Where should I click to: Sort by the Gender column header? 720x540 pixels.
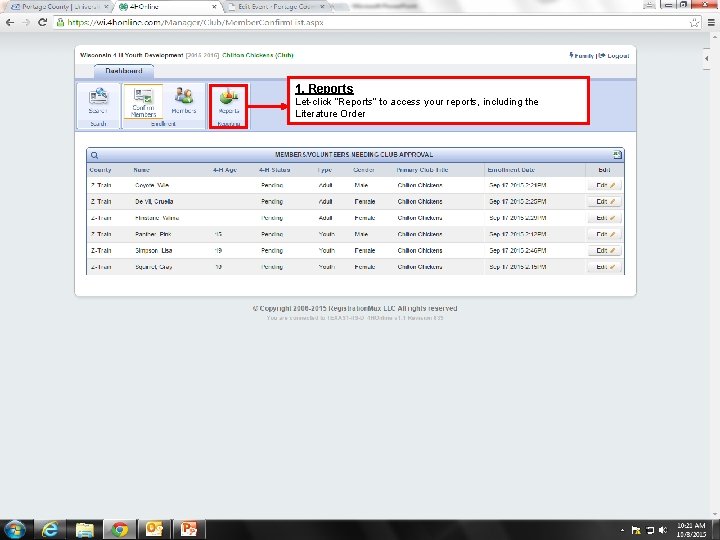click(x=364, y=170)
